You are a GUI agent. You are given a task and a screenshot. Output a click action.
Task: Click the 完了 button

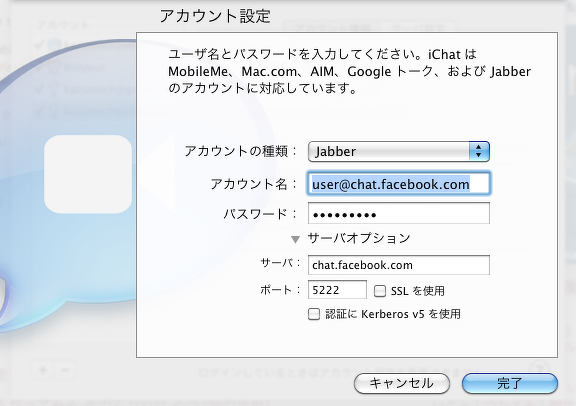click(x=510, y=383)
